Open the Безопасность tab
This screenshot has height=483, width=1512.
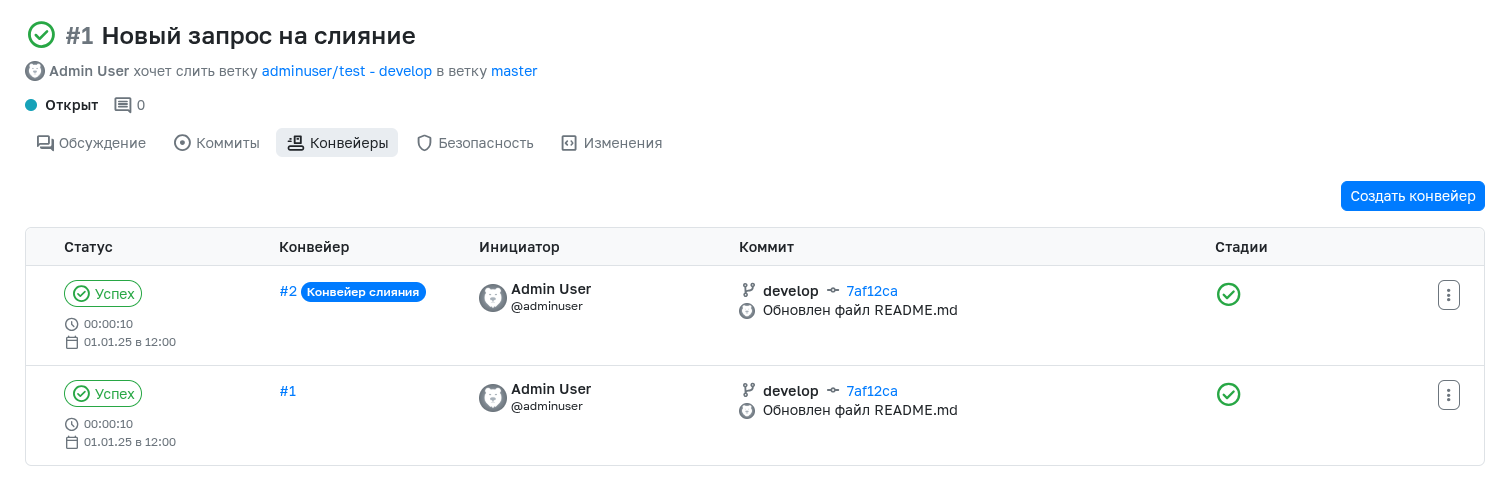point(475,143)
